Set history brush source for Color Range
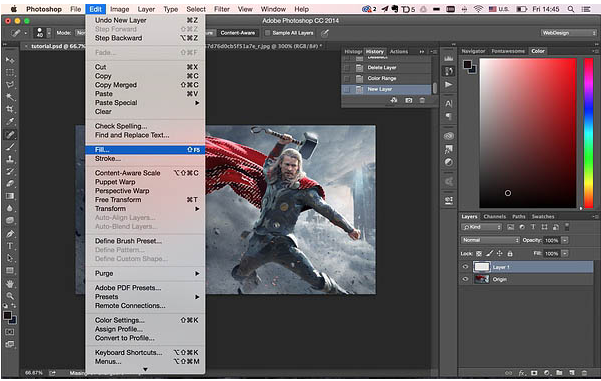This screenshot has height=381, width=601. 347,78
